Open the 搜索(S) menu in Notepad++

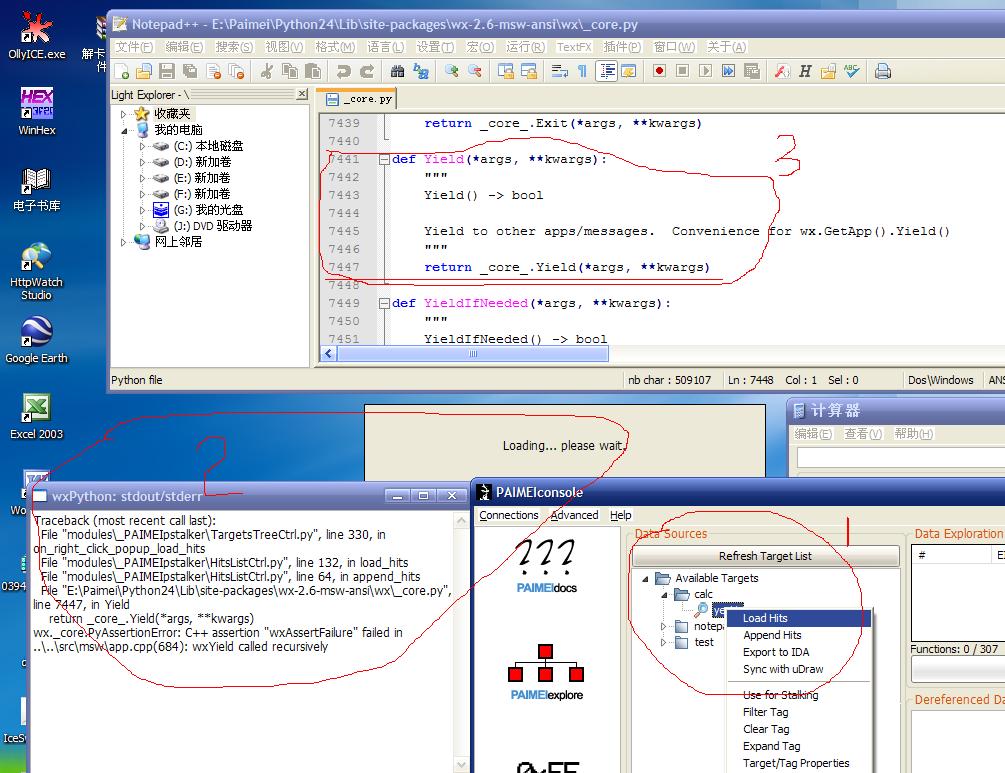(x=234, y=47)
